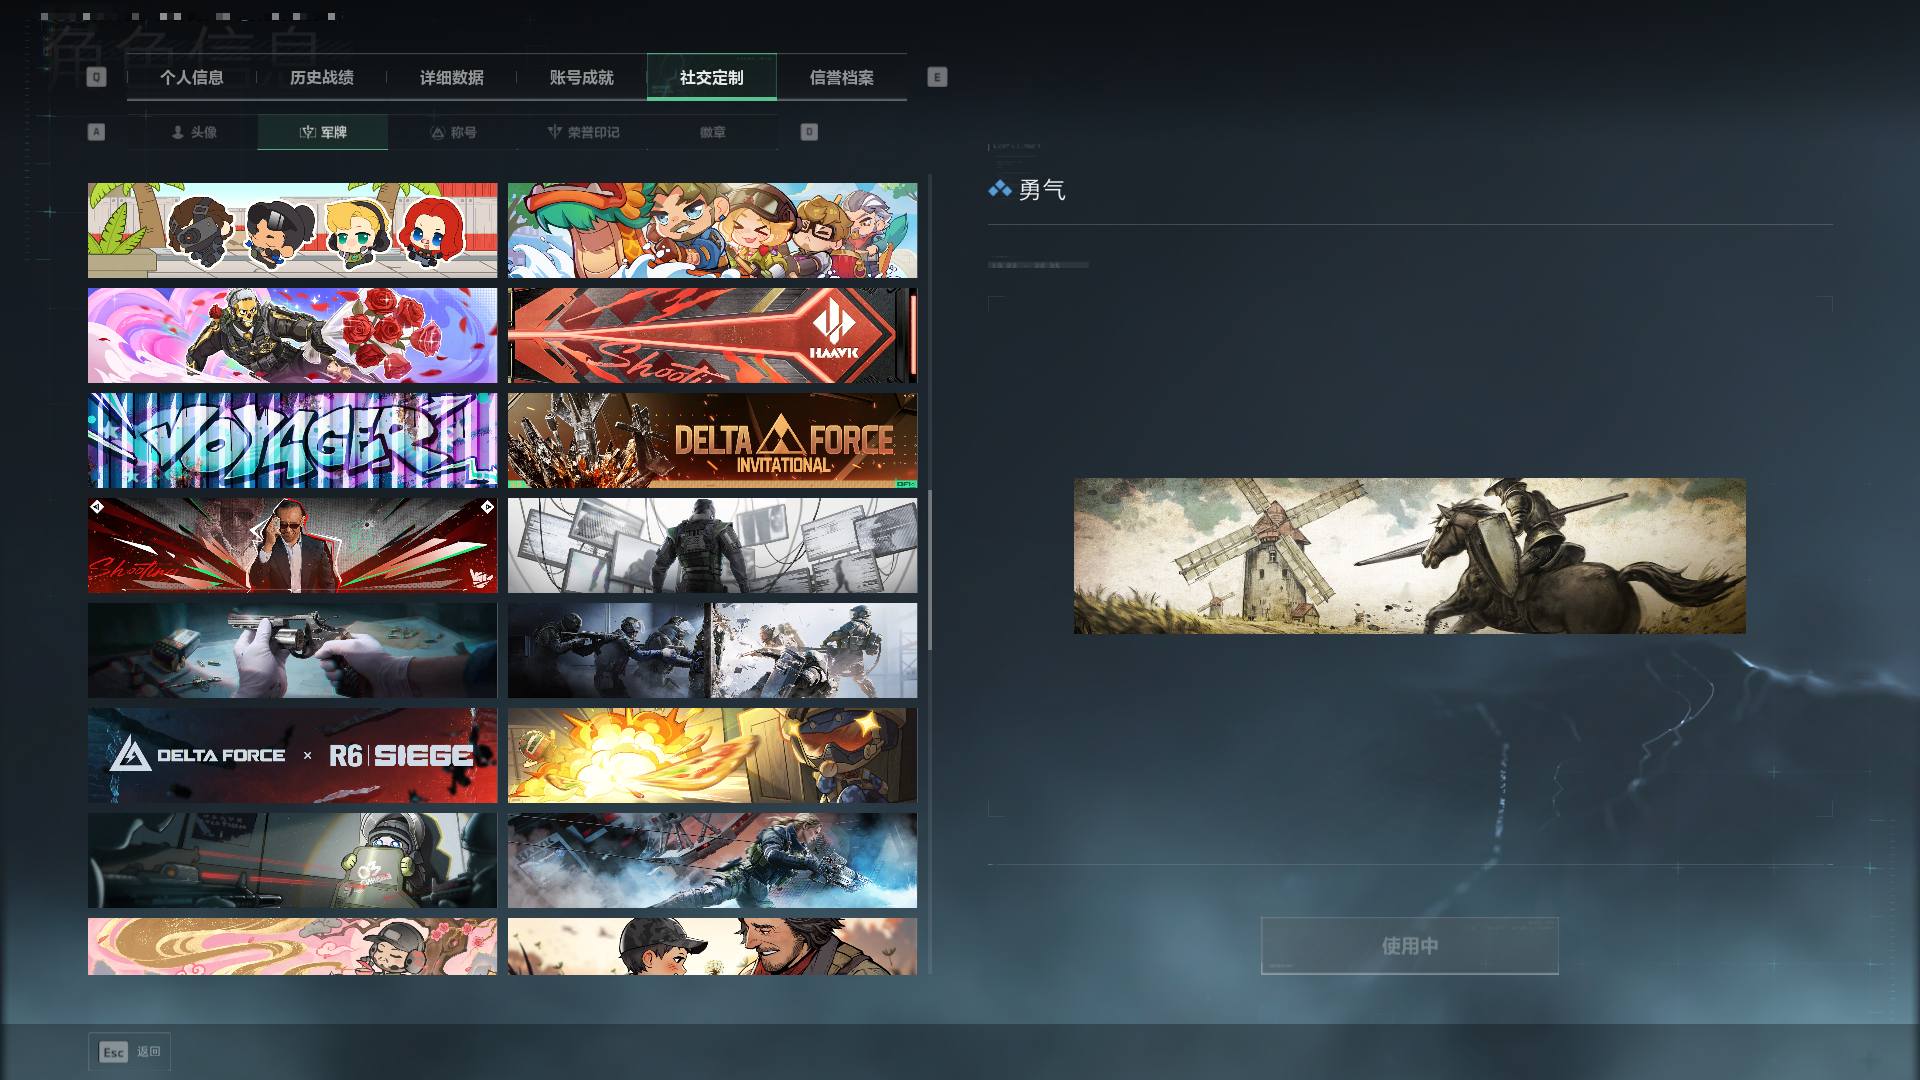
Task: Click the Esc 返回 back button
Action: [129, 1052]
